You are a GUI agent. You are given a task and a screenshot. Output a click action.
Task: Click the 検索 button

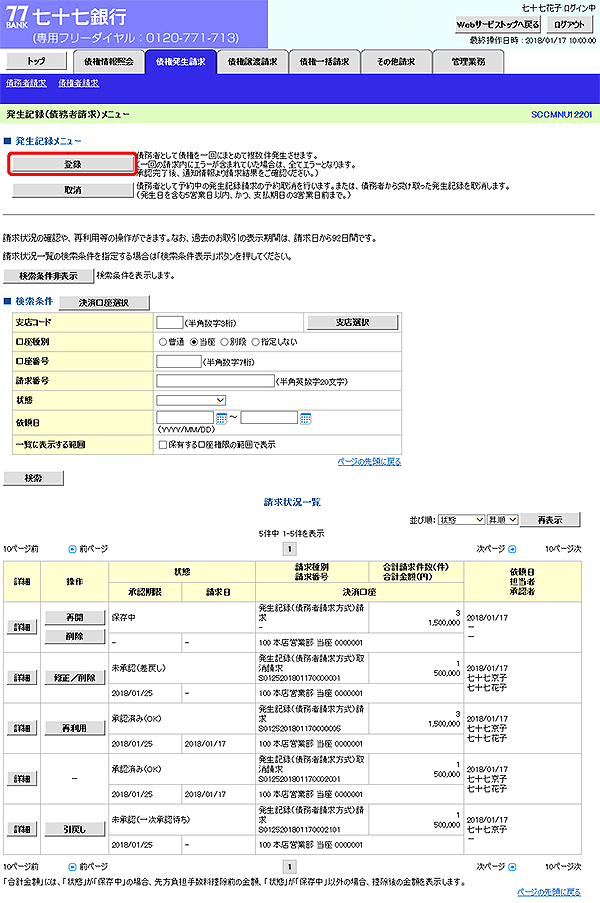[33, 478]
